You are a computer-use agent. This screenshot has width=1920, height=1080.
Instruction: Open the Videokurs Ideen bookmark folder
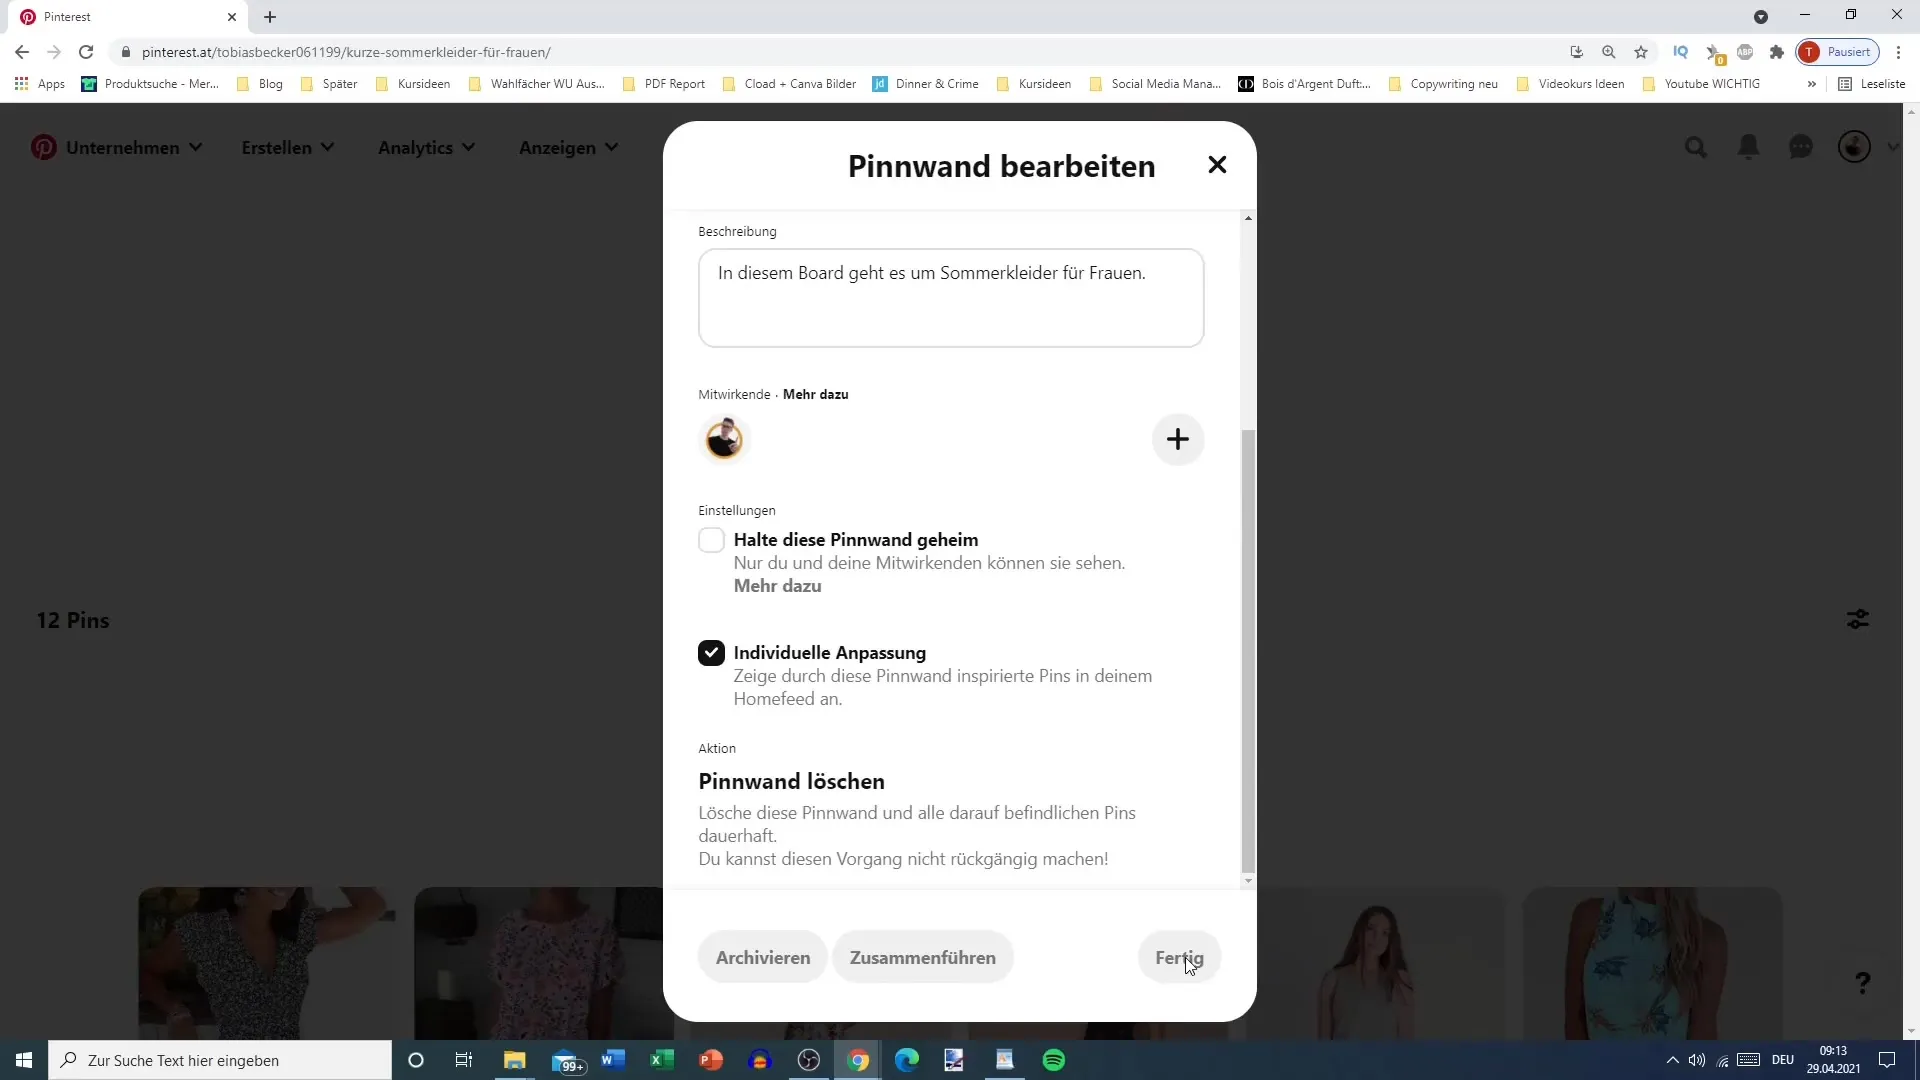(1570, 84)
